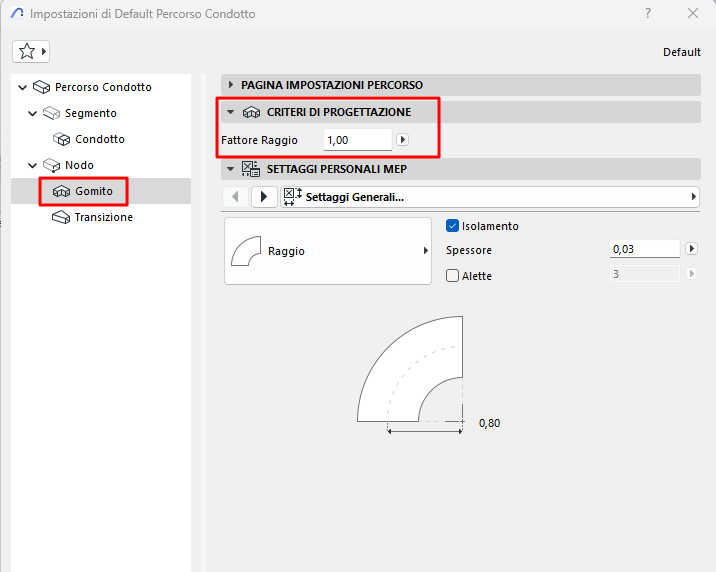The width and height of the screenshot is (716, 572).
Task: Click the Gomito elbow icon
Action: 62,191
